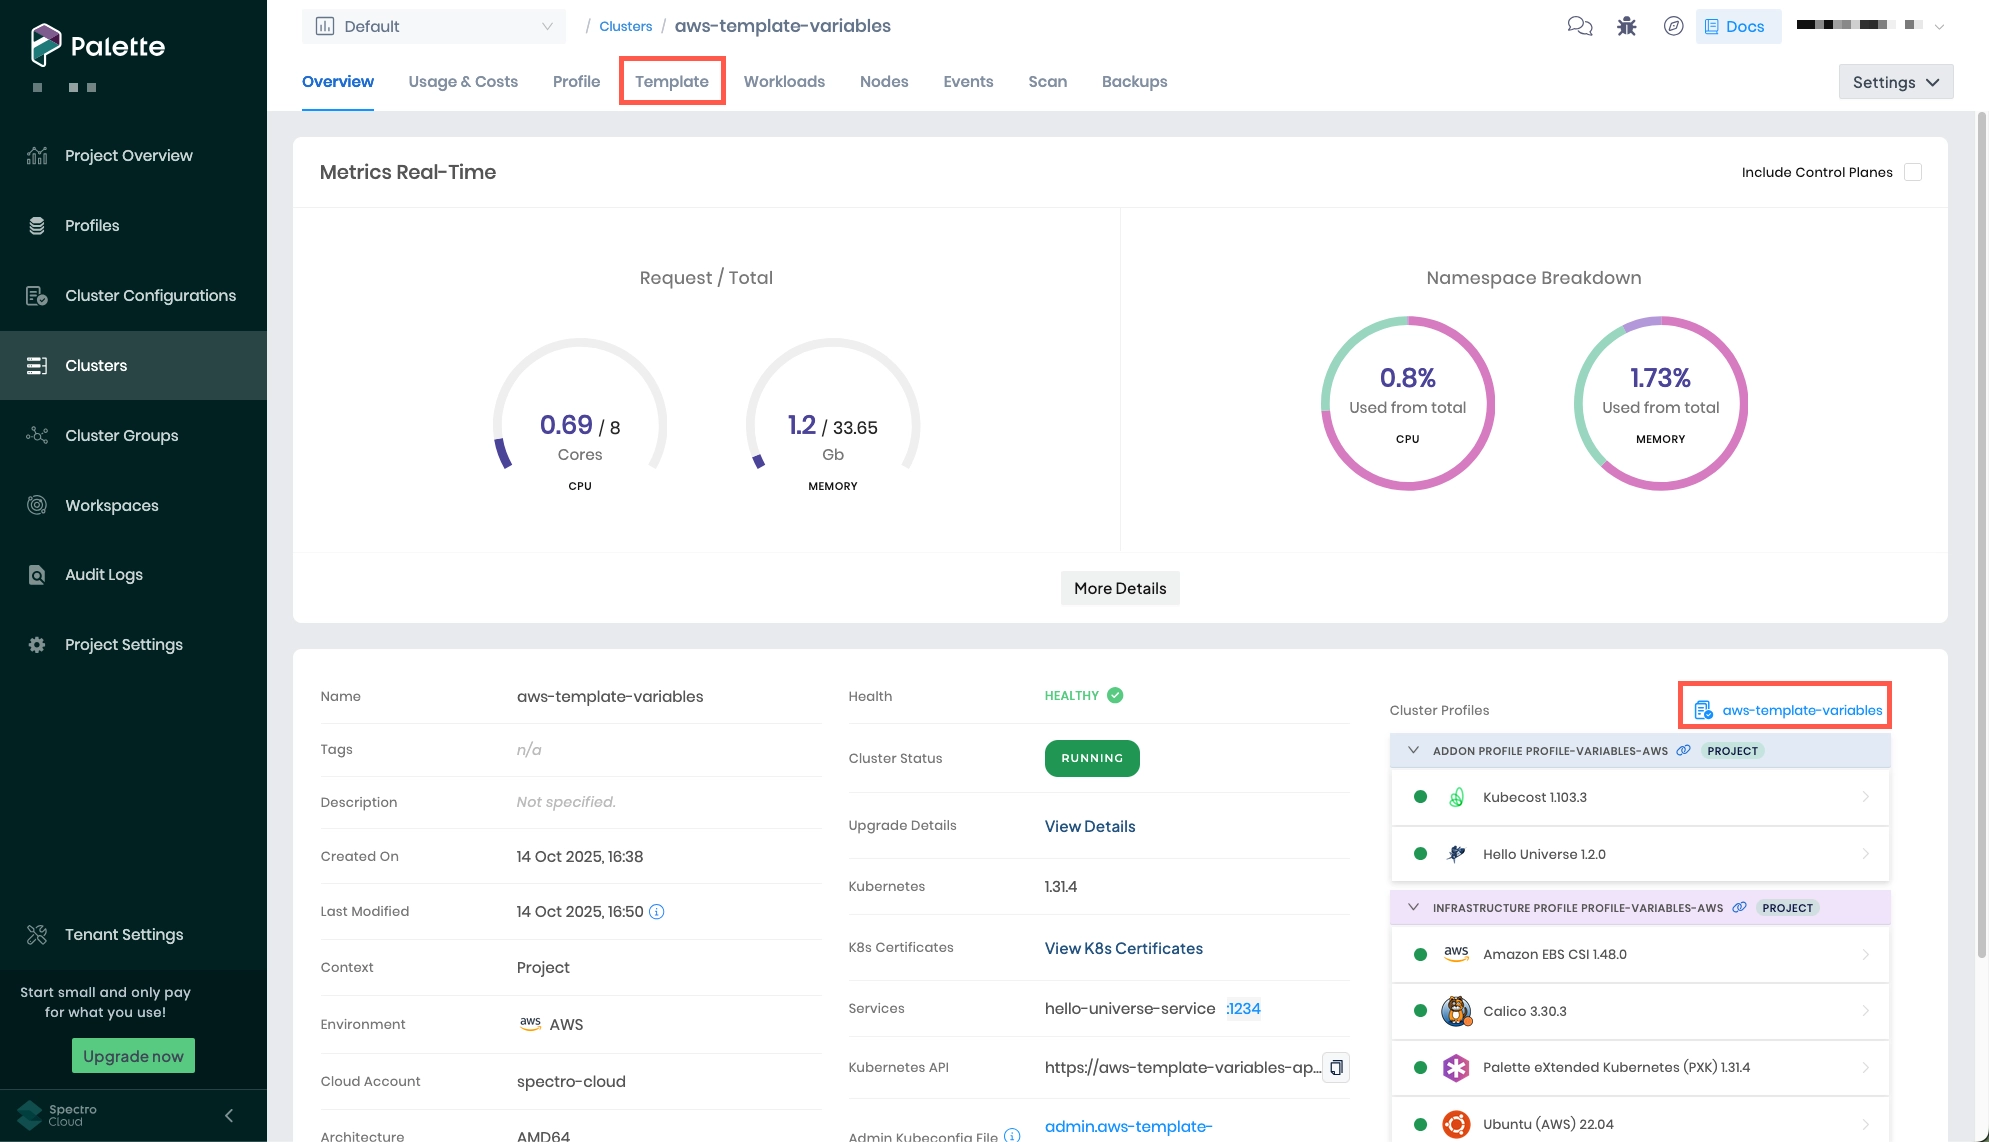Toggle the Kubecost 1.103.3 status indicator
This screenshot has height=1142, width=1989.
(x=1420, y=797)
